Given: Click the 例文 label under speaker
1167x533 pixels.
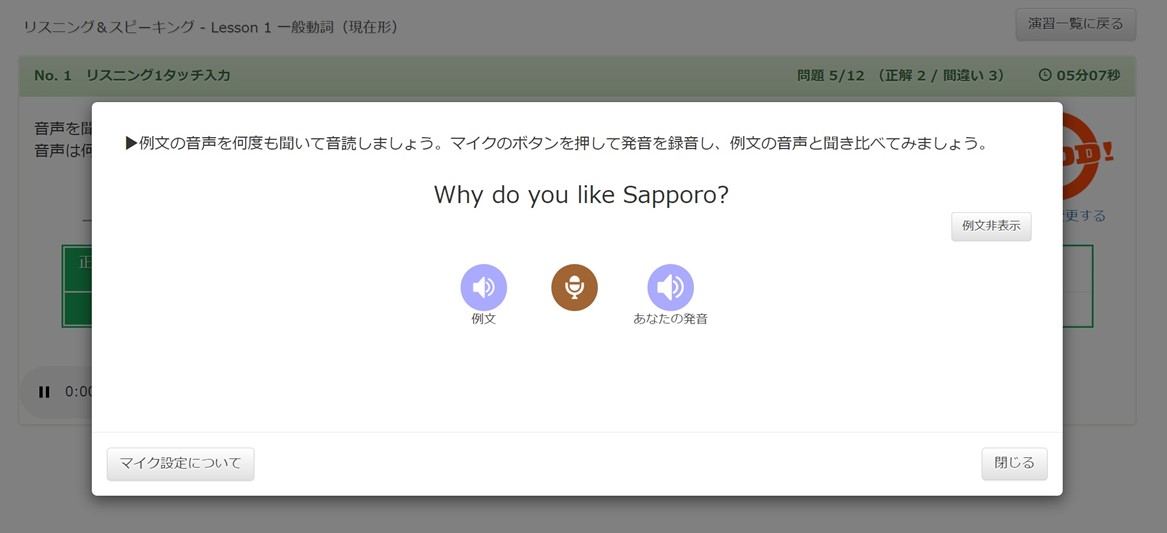Looking at the screenshot, I should [483, 319].
